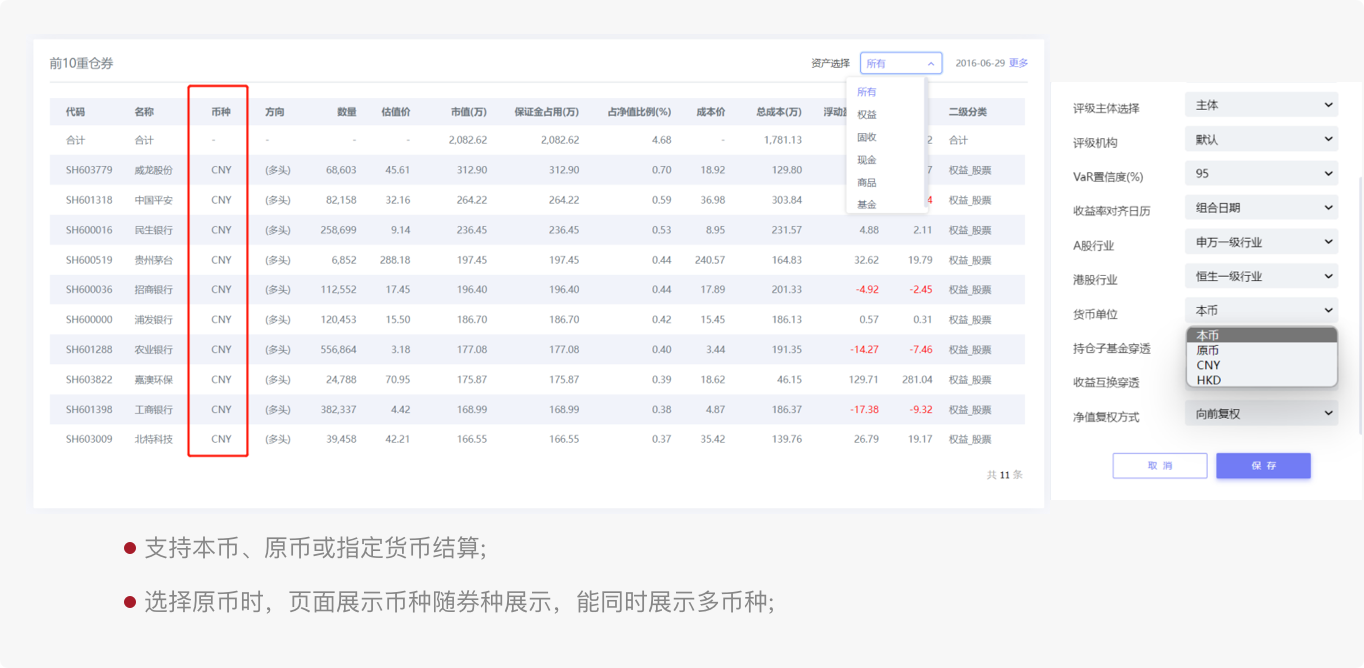Click the 取消 button
This screenshot has width=1364, height=668.
coord(1160,466)
